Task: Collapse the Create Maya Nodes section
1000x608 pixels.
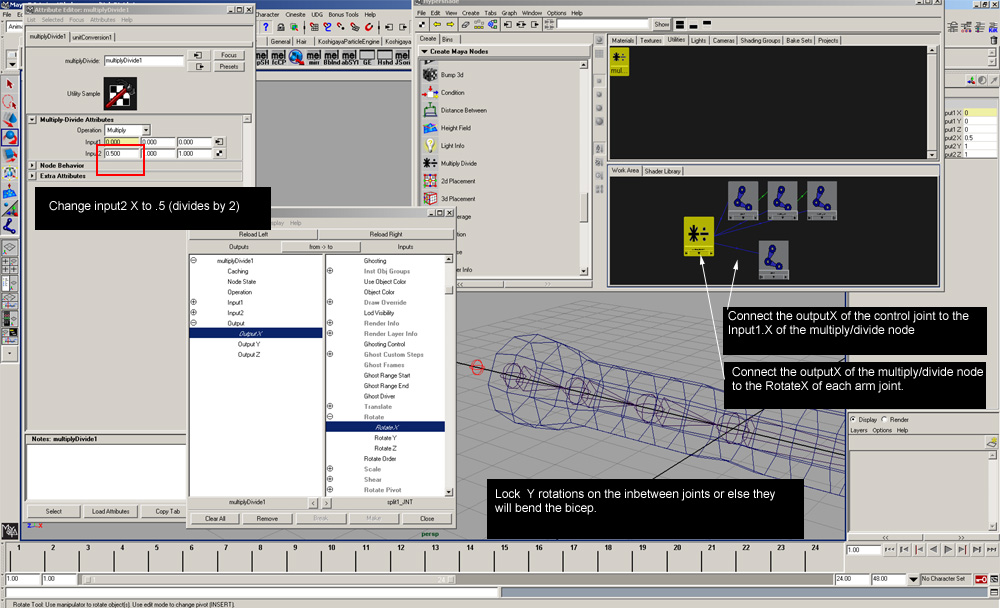Action: coord(424,51)
